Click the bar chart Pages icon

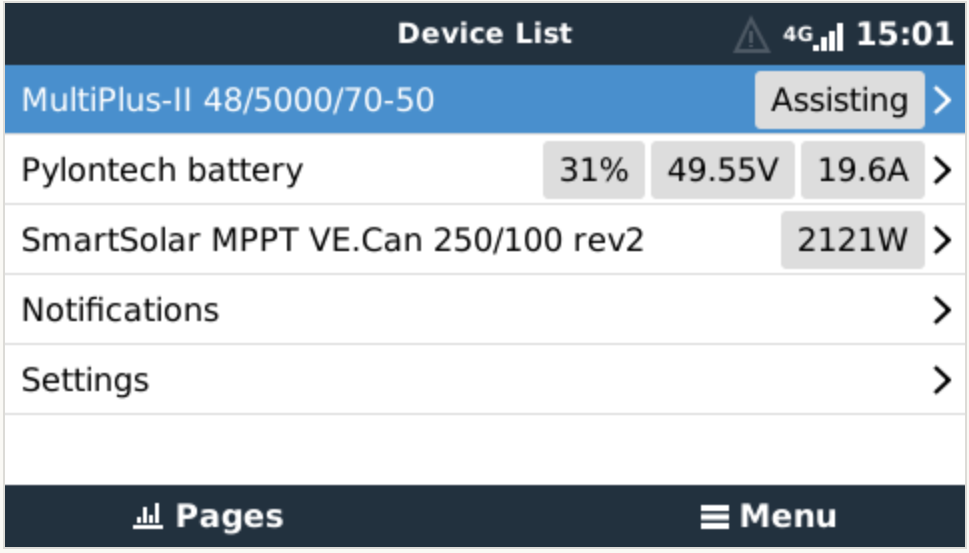[148, 516]
